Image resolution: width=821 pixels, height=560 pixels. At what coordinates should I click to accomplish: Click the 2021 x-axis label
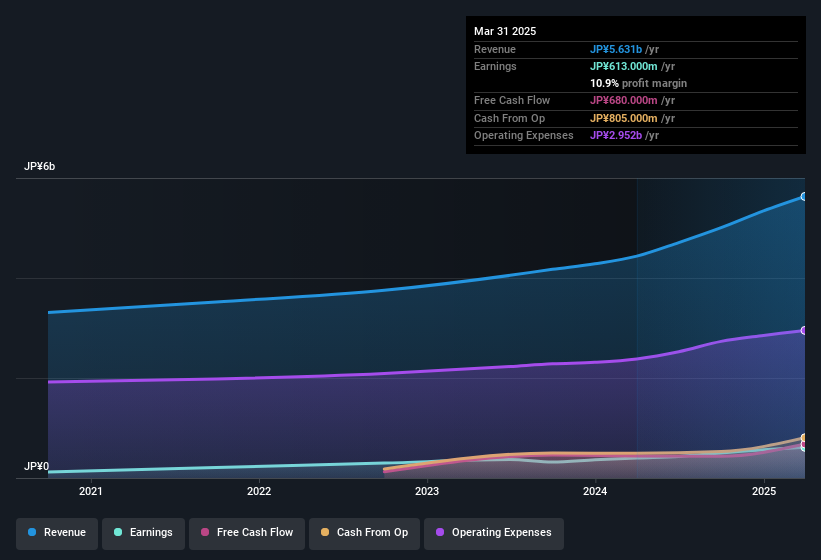[91, 491]
